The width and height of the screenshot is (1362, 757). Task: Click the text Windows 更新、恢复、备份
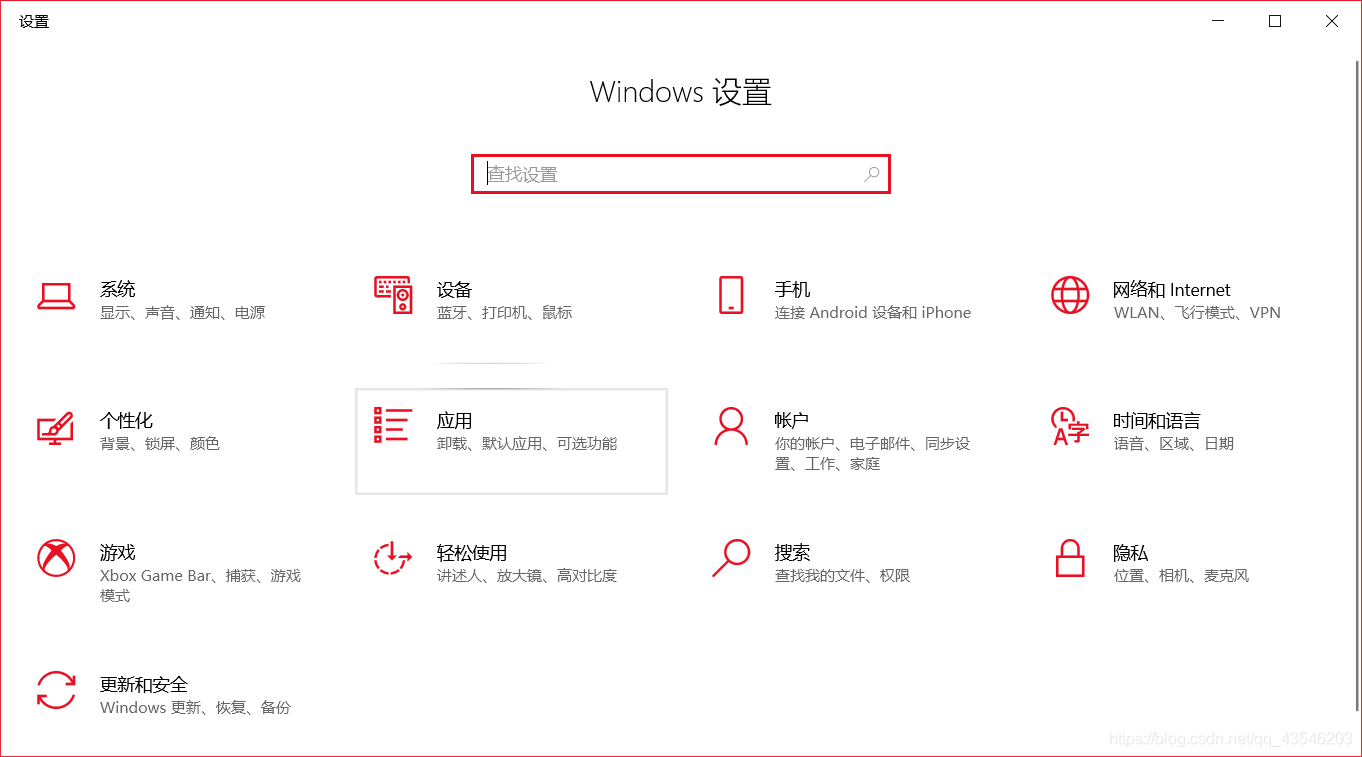click(x=196, y=708)
